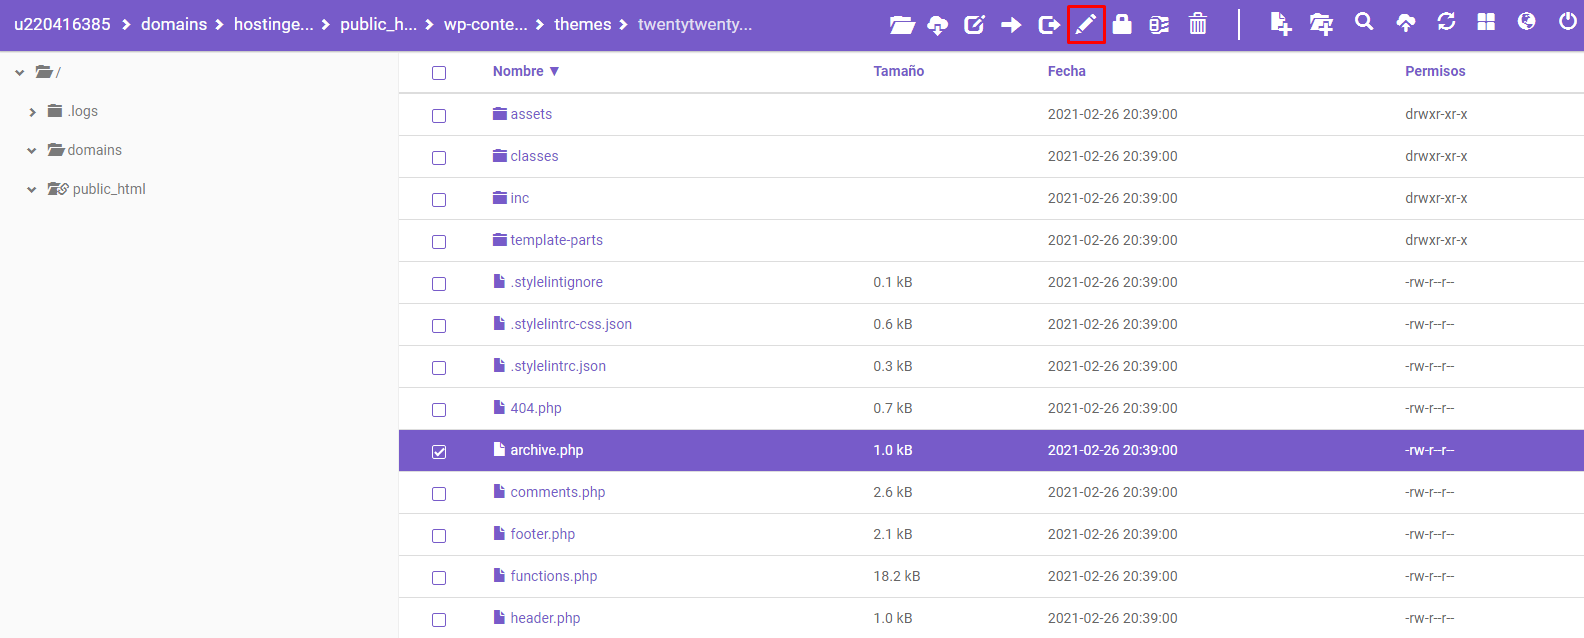
Task: Go to themes in the breadcrumb
Action: tap(583, 24)
